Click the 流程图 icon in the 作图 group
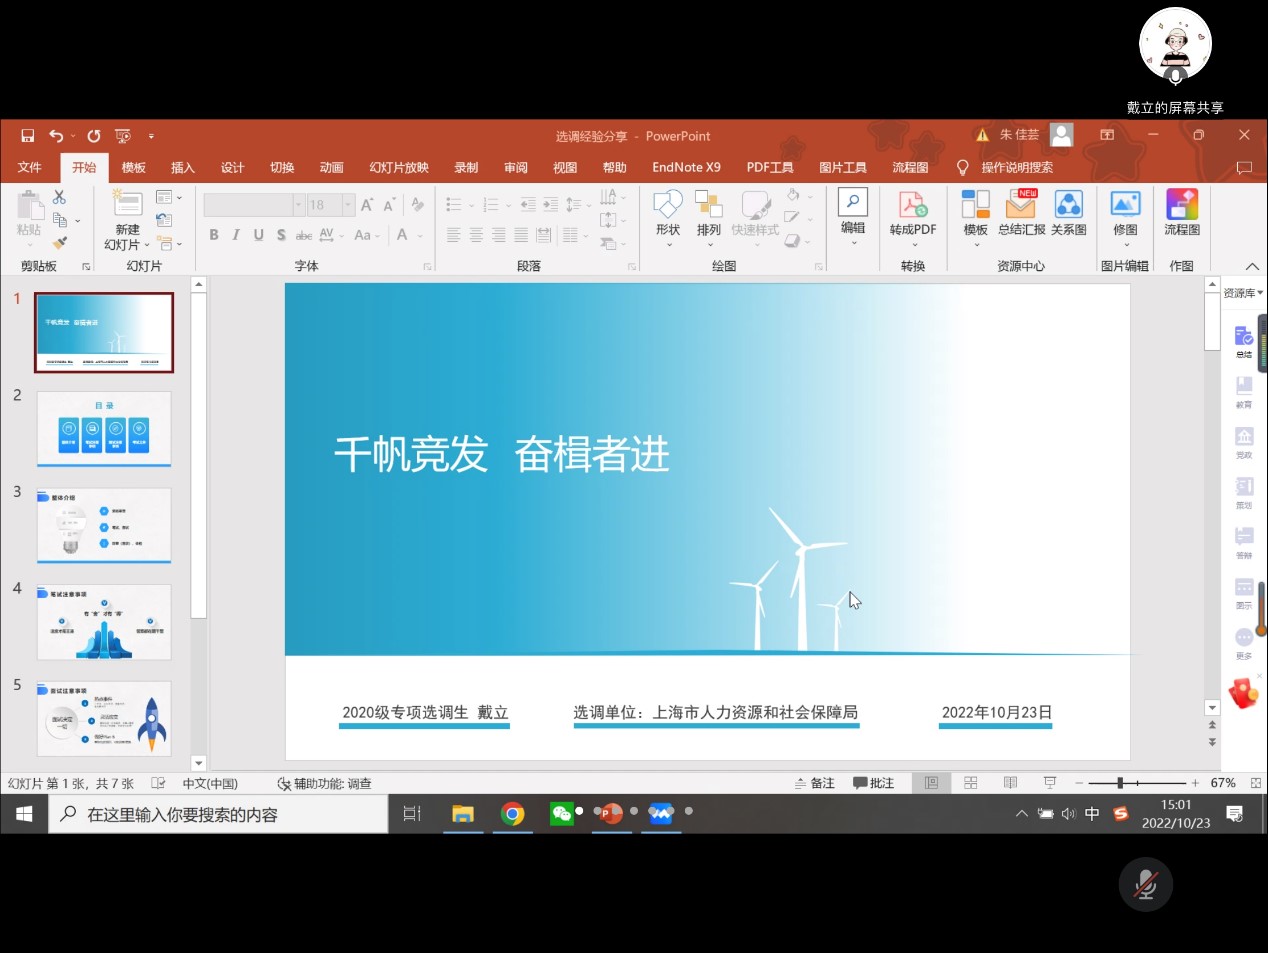Viewport: 1268px width, 953px height. click(1181, 206)
